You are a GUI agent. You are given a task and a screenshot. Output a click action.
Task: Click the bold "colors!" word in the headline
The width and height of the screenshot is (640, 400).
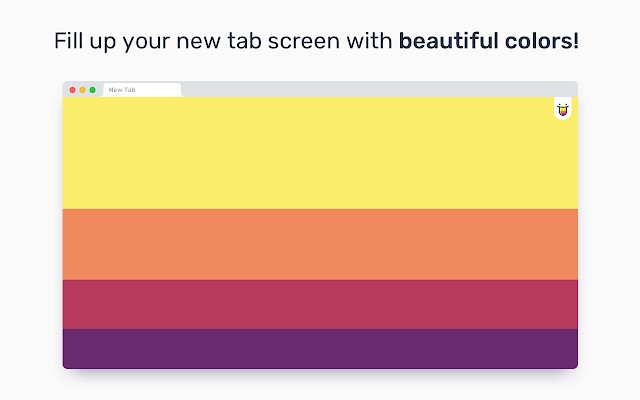pos(542,41)
